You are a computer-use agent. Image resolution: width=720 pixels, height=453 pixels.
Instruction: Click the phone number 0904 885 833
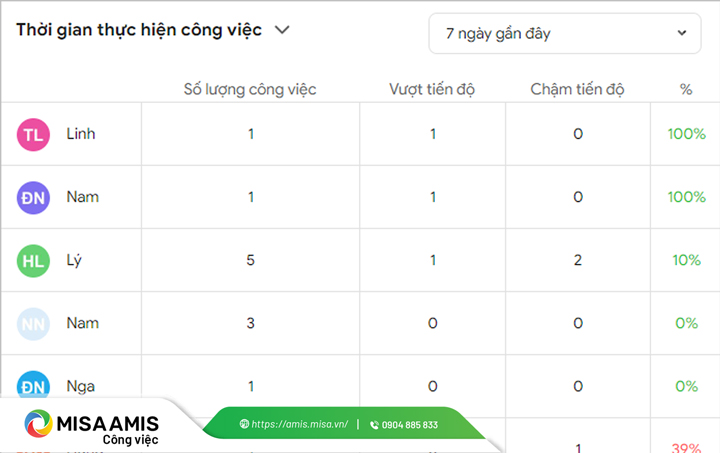410,424
